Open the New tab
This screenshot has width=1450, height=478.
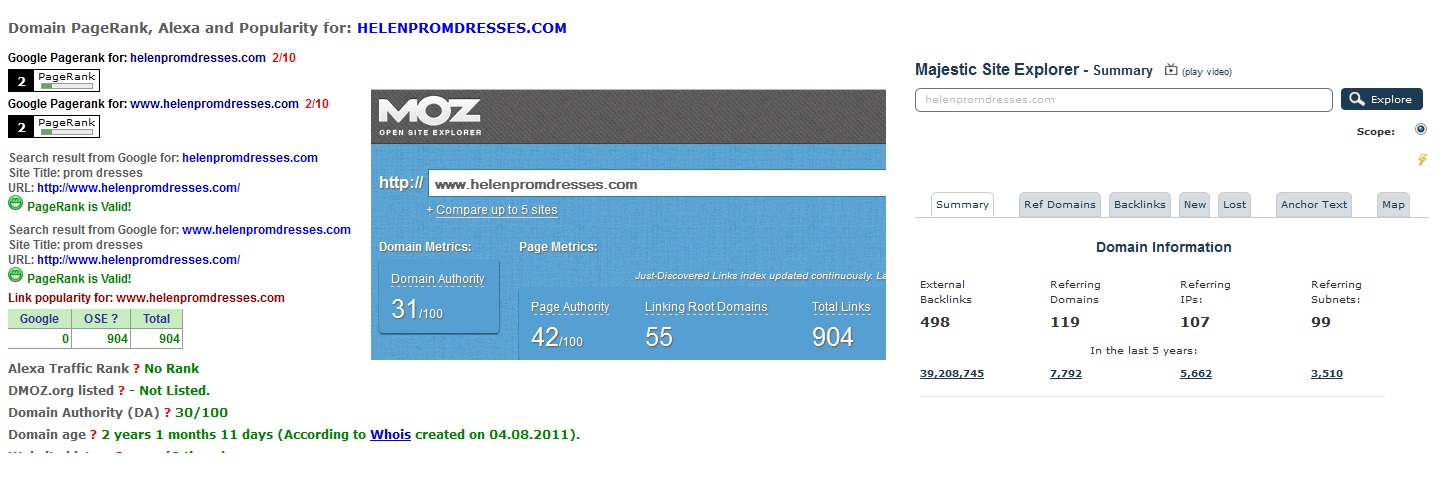pyautogui.click(x=1195, y=204)
